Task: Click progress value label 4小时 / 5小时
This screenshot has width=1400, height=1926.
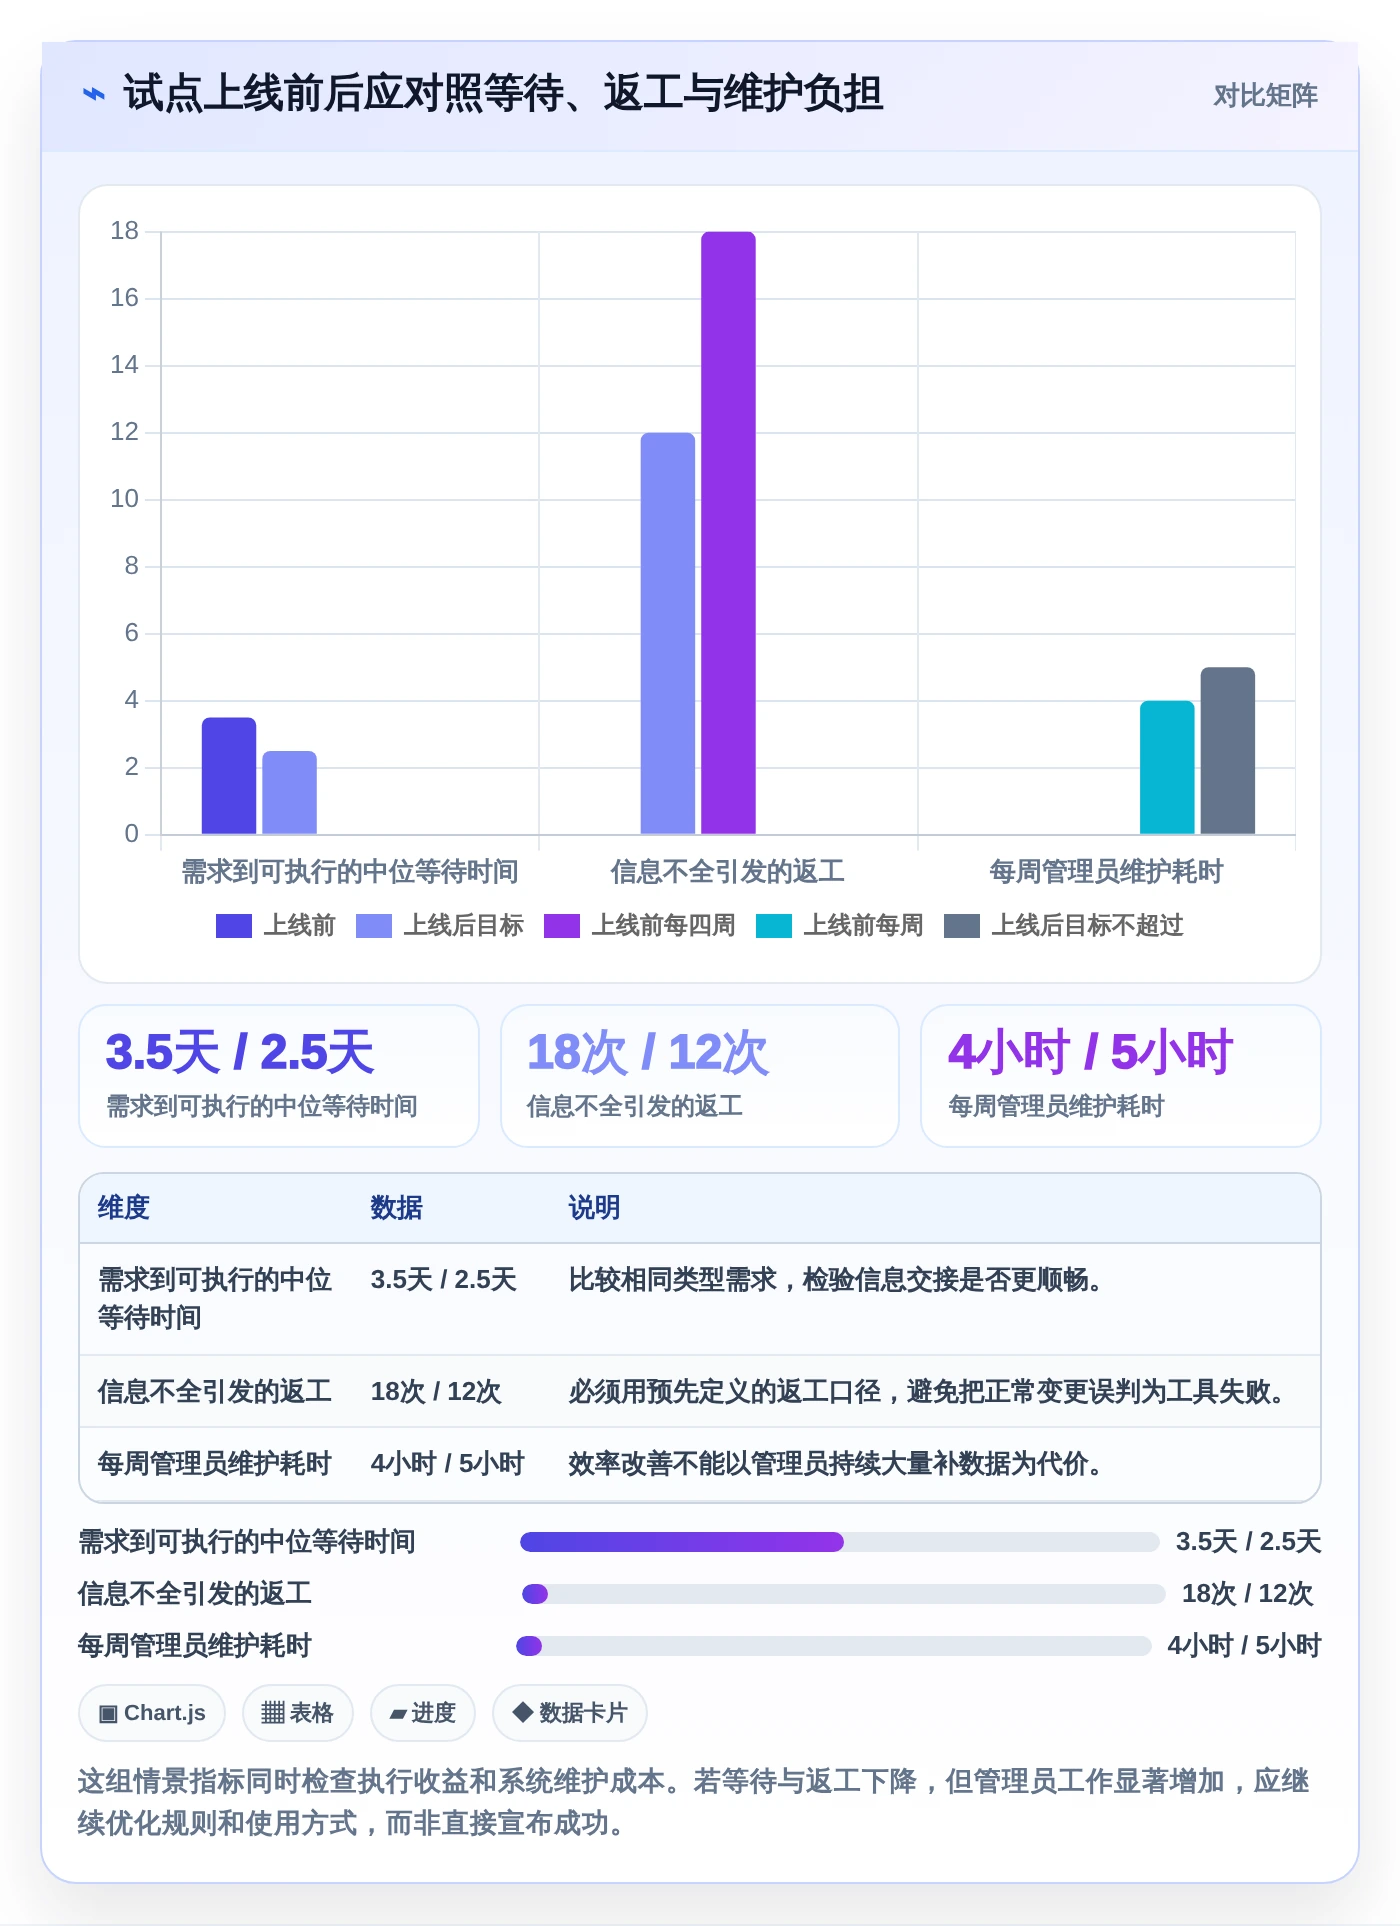Action: 1245,1646
